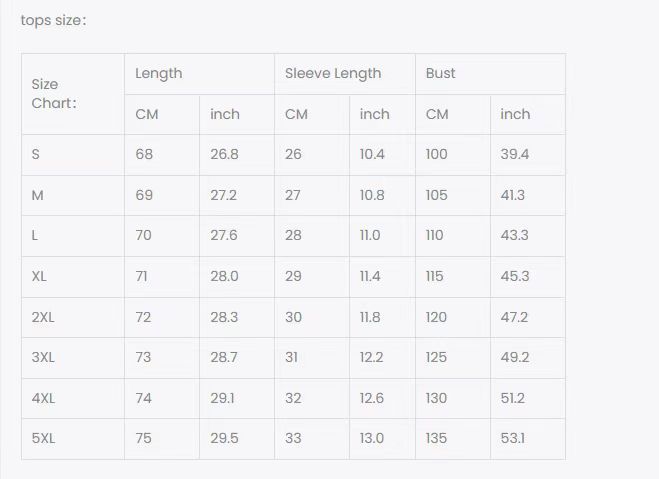659x479 pixels.
Task: Click the 10.8 sleeve length inch value
Action: [x=372, y=195]
